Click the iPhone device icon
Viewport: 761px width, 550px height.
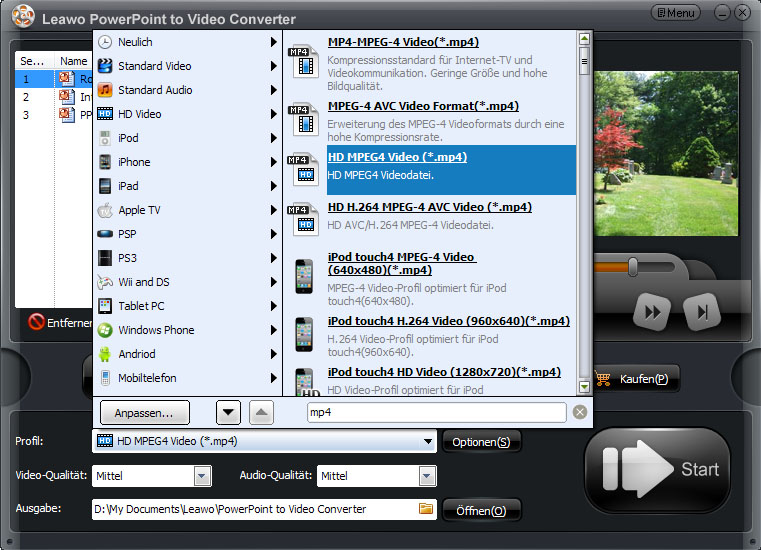105,162
